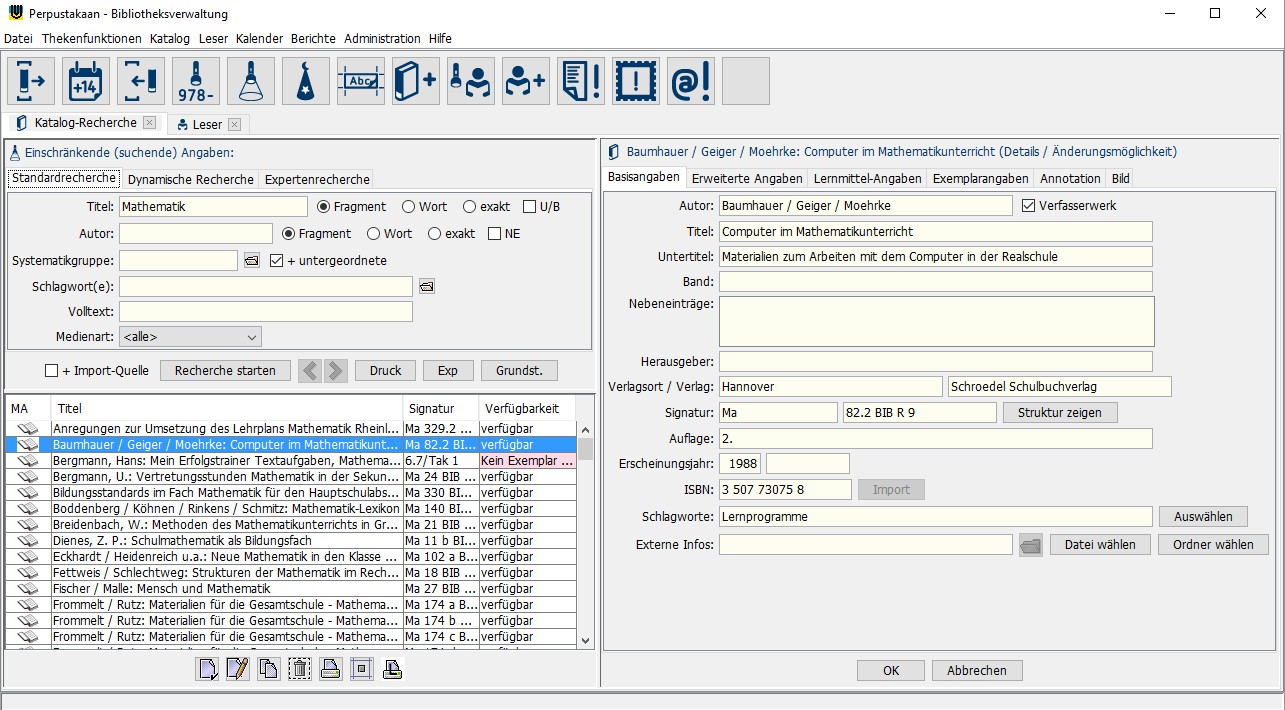Open Systematikgruppe folder picker
The width and height of the screenshot is (1285, 710).
pyautogui.click(x=252, y=261)
